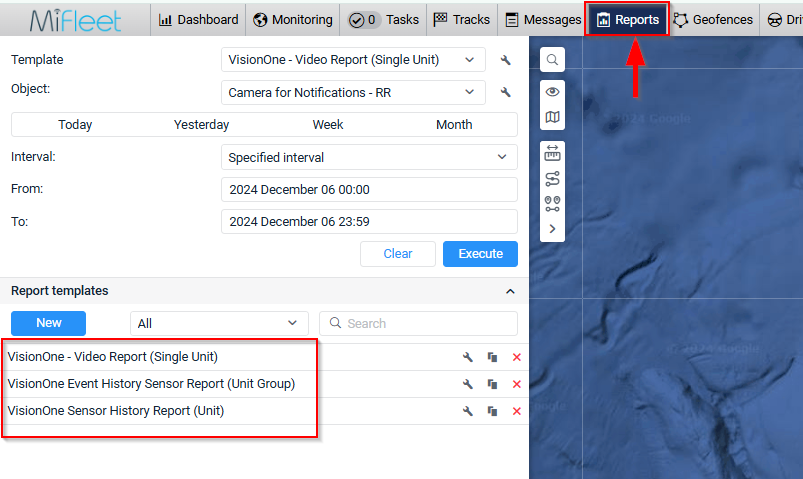The image size is (803, 479).
Task: Open the Messages tab
Action: tap(543, 19)
